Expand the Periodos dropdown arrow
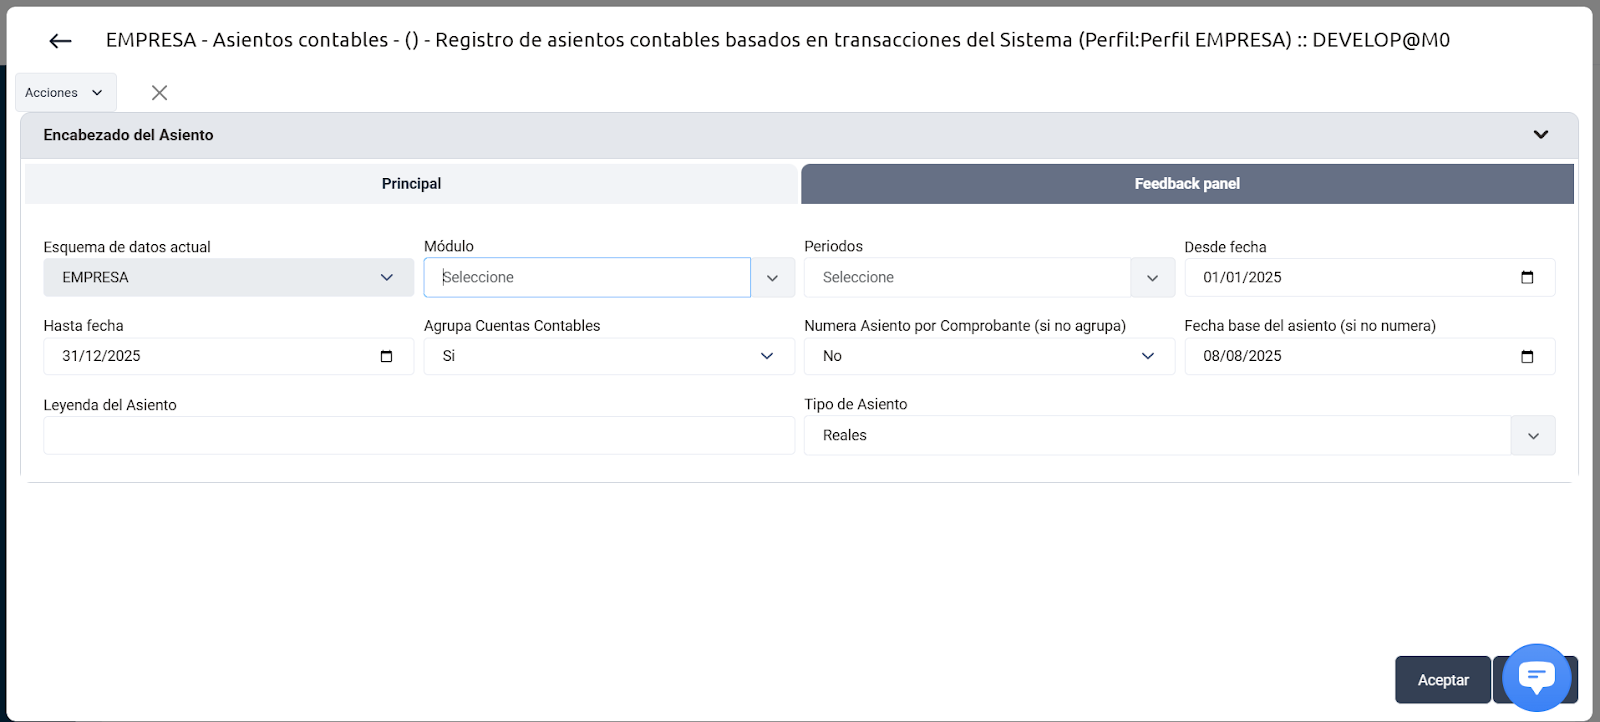The width and height of the screenshot is (1600, 722). click(1152, 278)
